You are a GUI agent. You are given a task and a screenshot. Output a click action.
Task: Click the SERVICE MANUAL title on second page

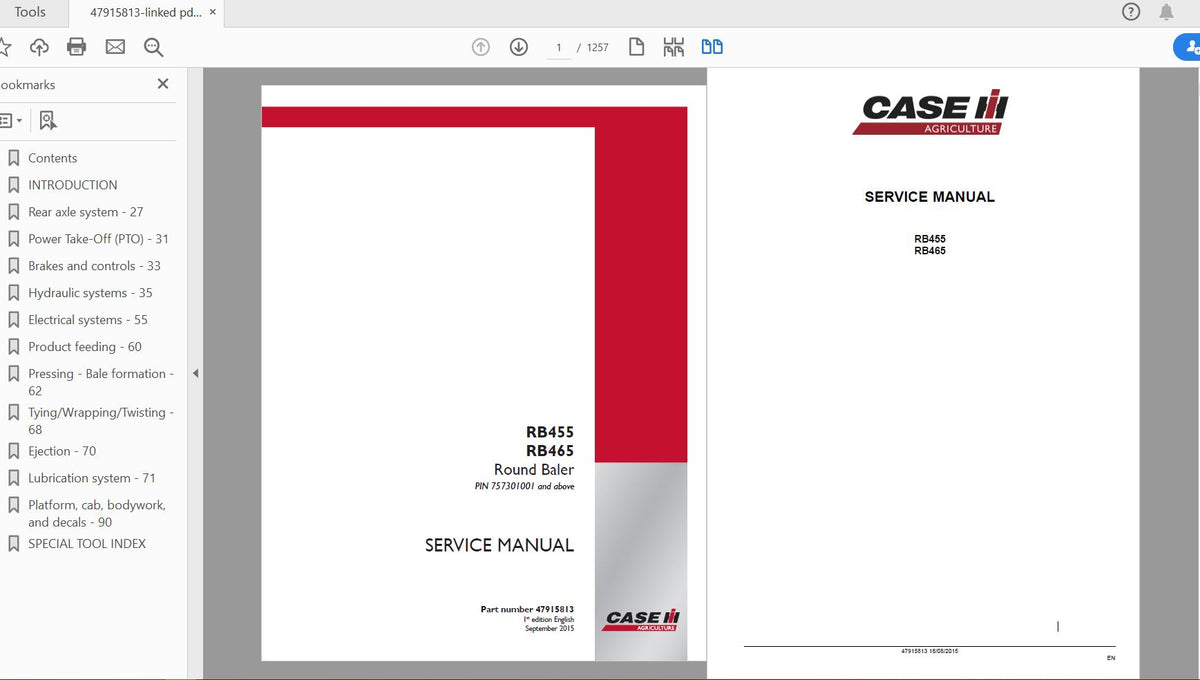point(929,197)
